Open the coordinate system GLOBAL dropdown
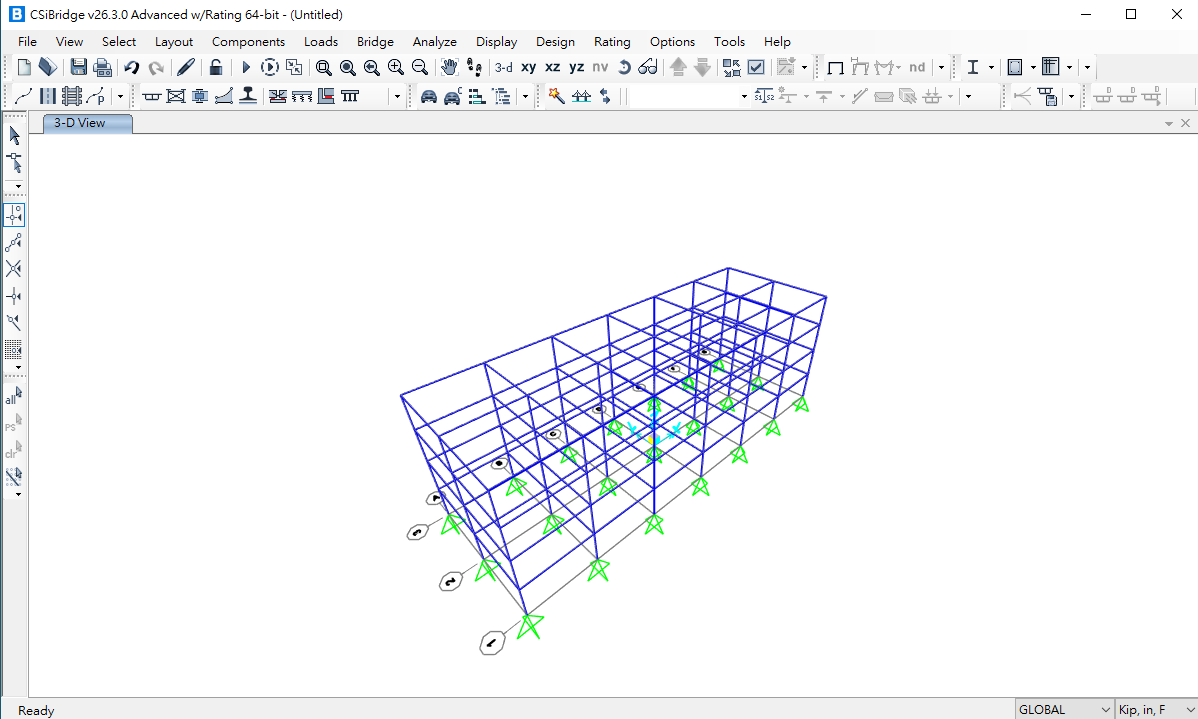The image size is (1198, 719). (1064, 710)
